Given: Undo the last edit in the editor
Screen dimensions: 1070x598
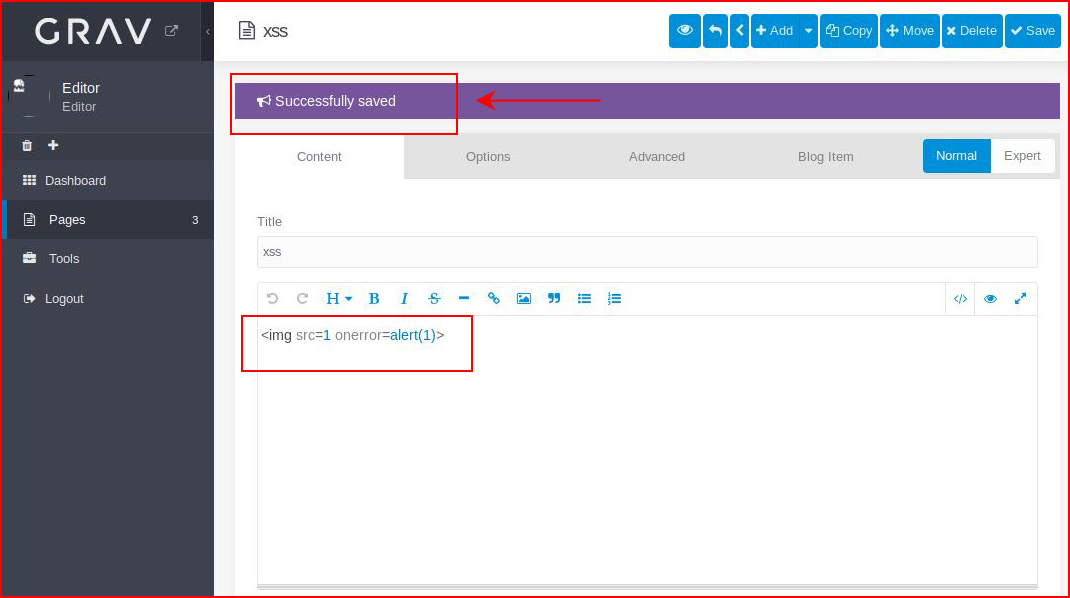Looking at the screenshot, I should pyautogui.click(x=272, y=298).
